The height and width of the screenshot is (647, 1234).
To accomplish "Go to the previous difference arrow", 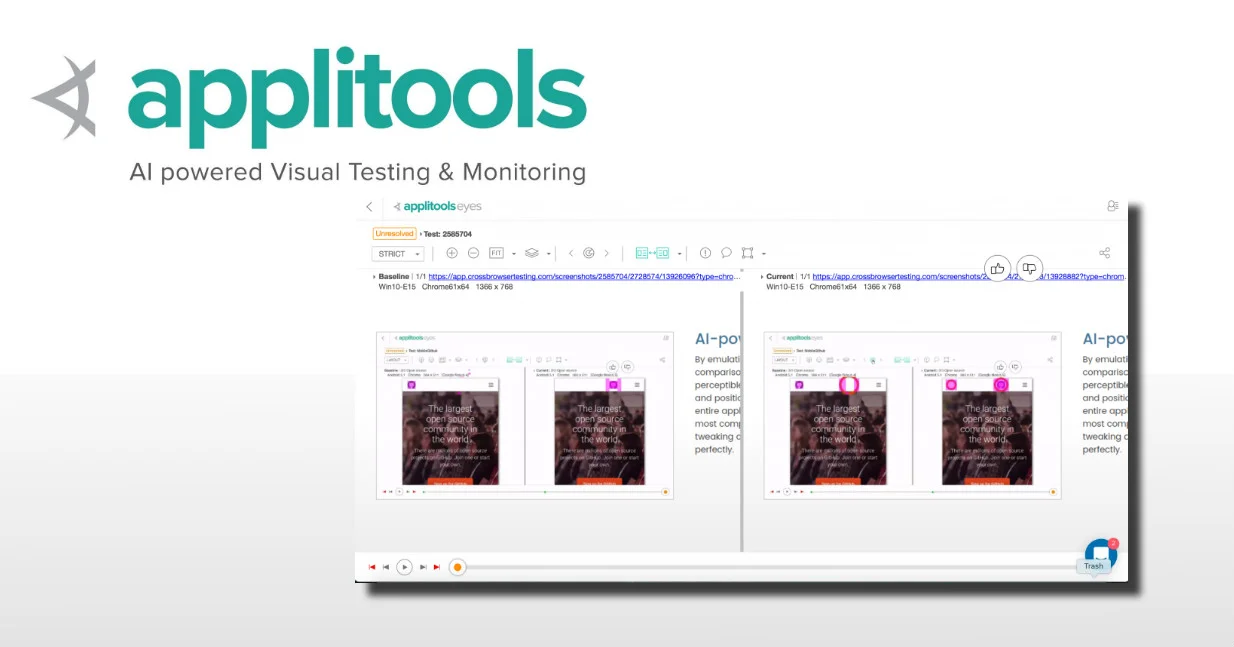I will (x=571, y=253).
